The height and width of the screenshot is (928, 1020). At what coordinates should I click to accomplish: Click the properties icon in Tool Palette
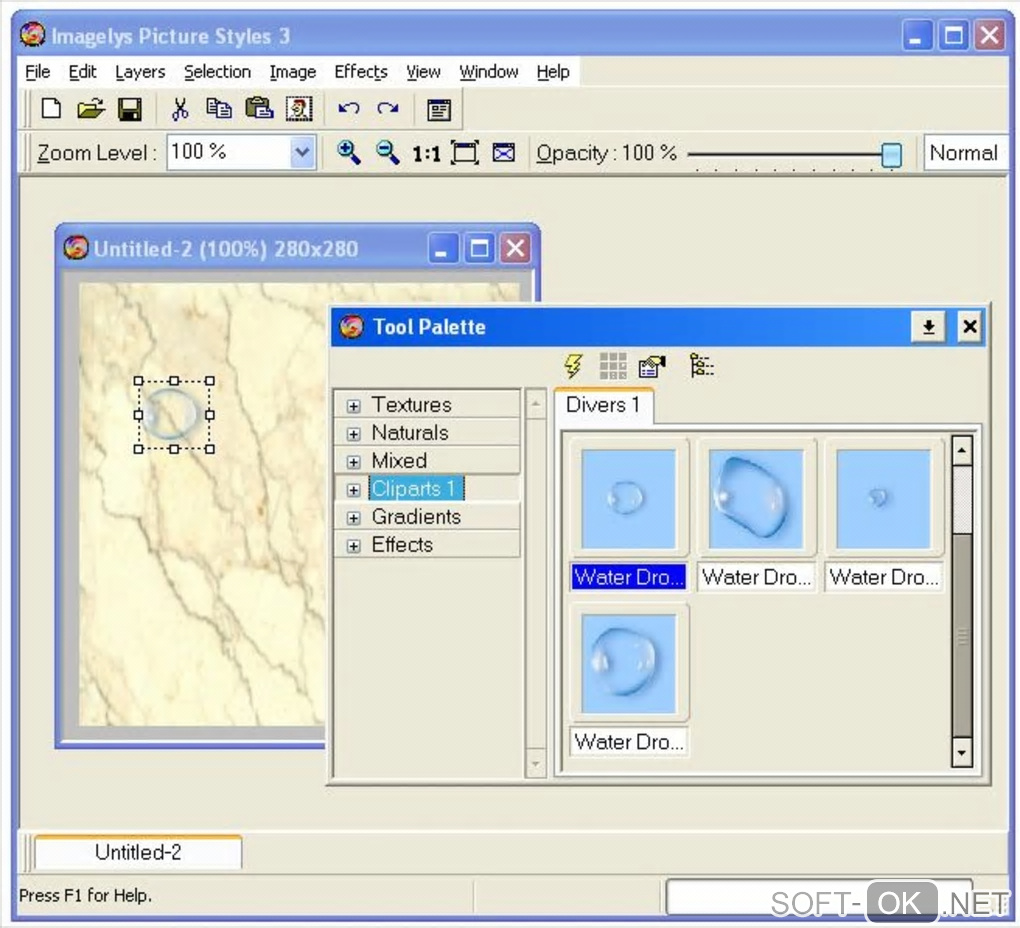point(652,367)
